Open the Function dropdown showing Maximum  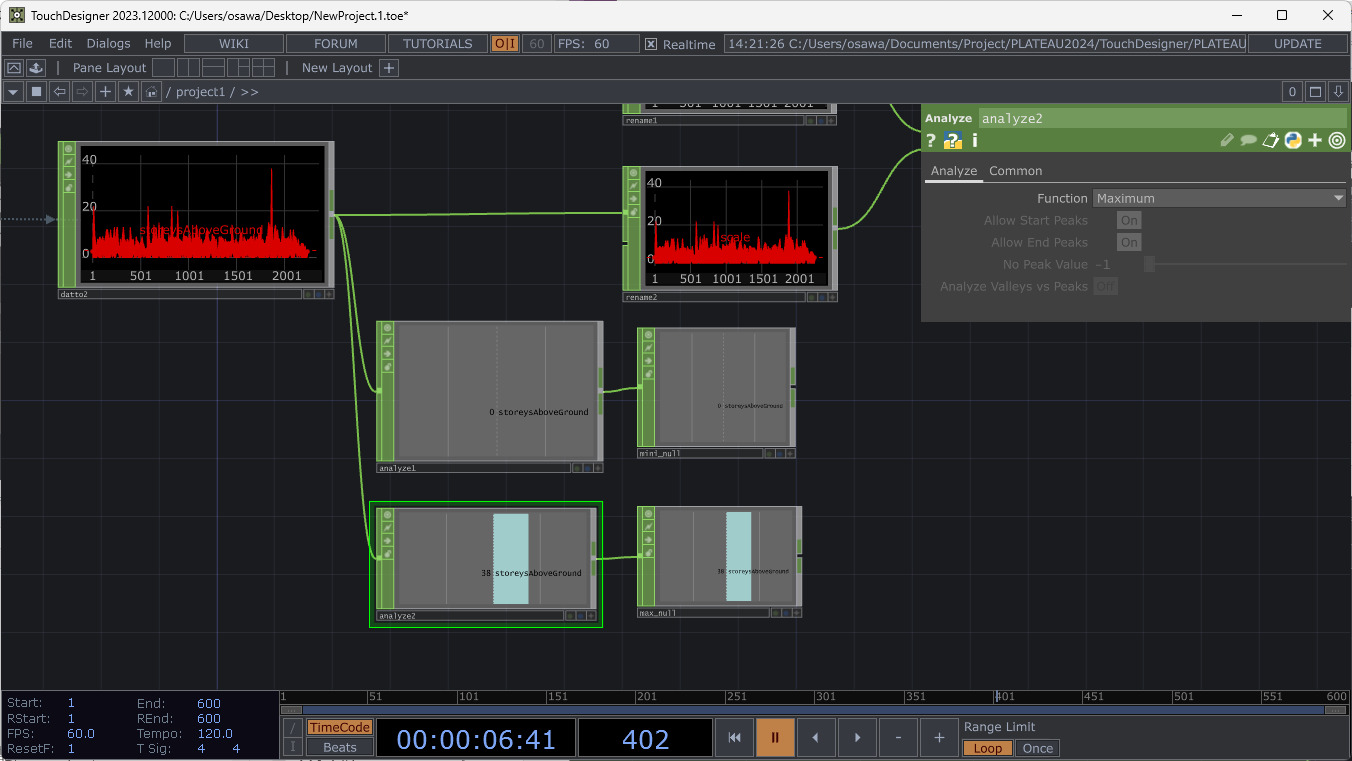[1220, 198]
